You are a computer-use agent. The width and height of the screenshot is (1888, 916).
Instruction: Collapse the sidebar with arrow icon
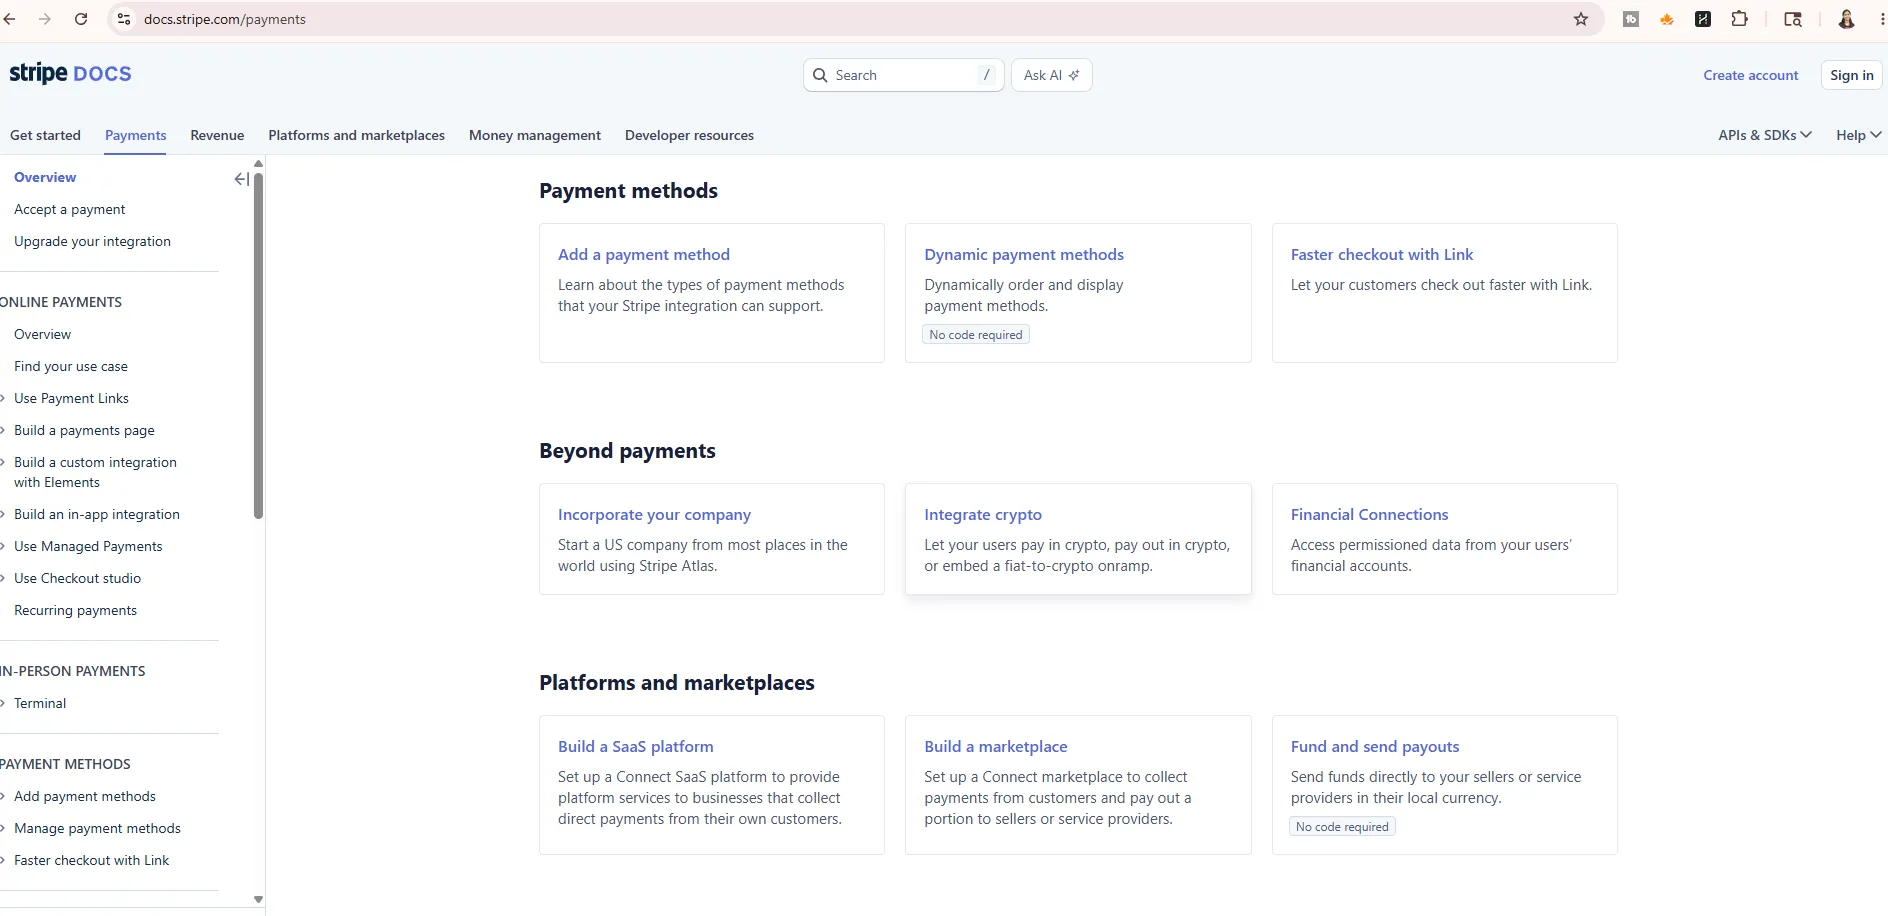[x=241, y=179]
